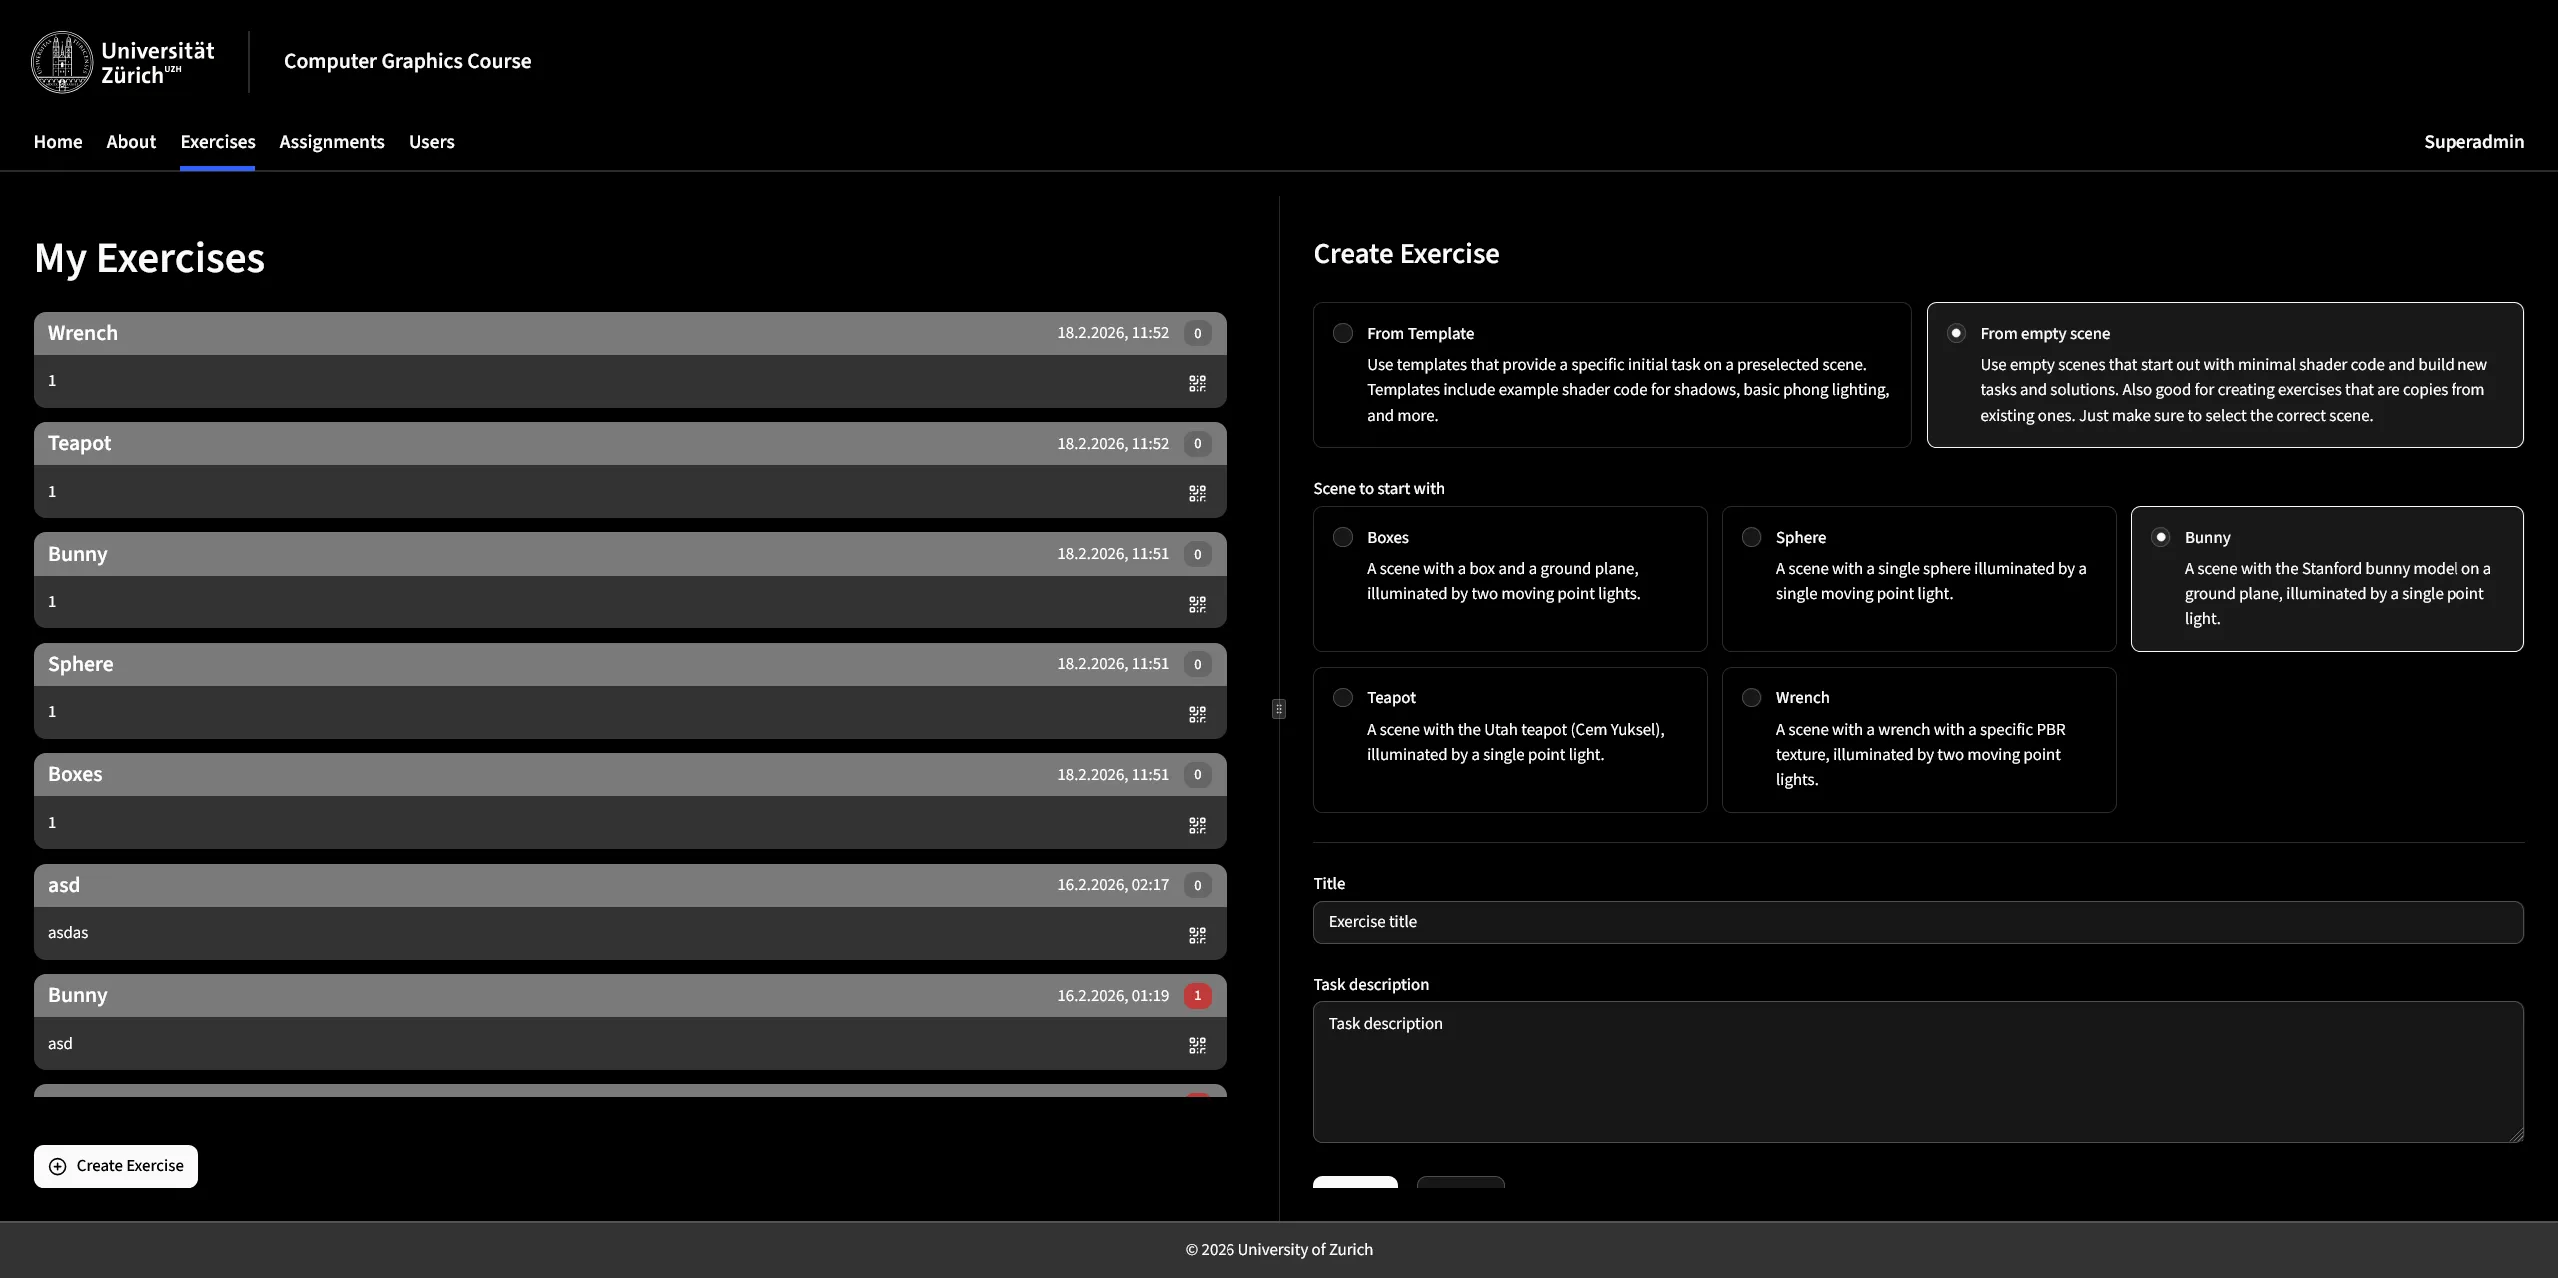This screenshot has height=1279, width=2559.
Task: Open QR code for asd exercise
Action: [1197, 935]
